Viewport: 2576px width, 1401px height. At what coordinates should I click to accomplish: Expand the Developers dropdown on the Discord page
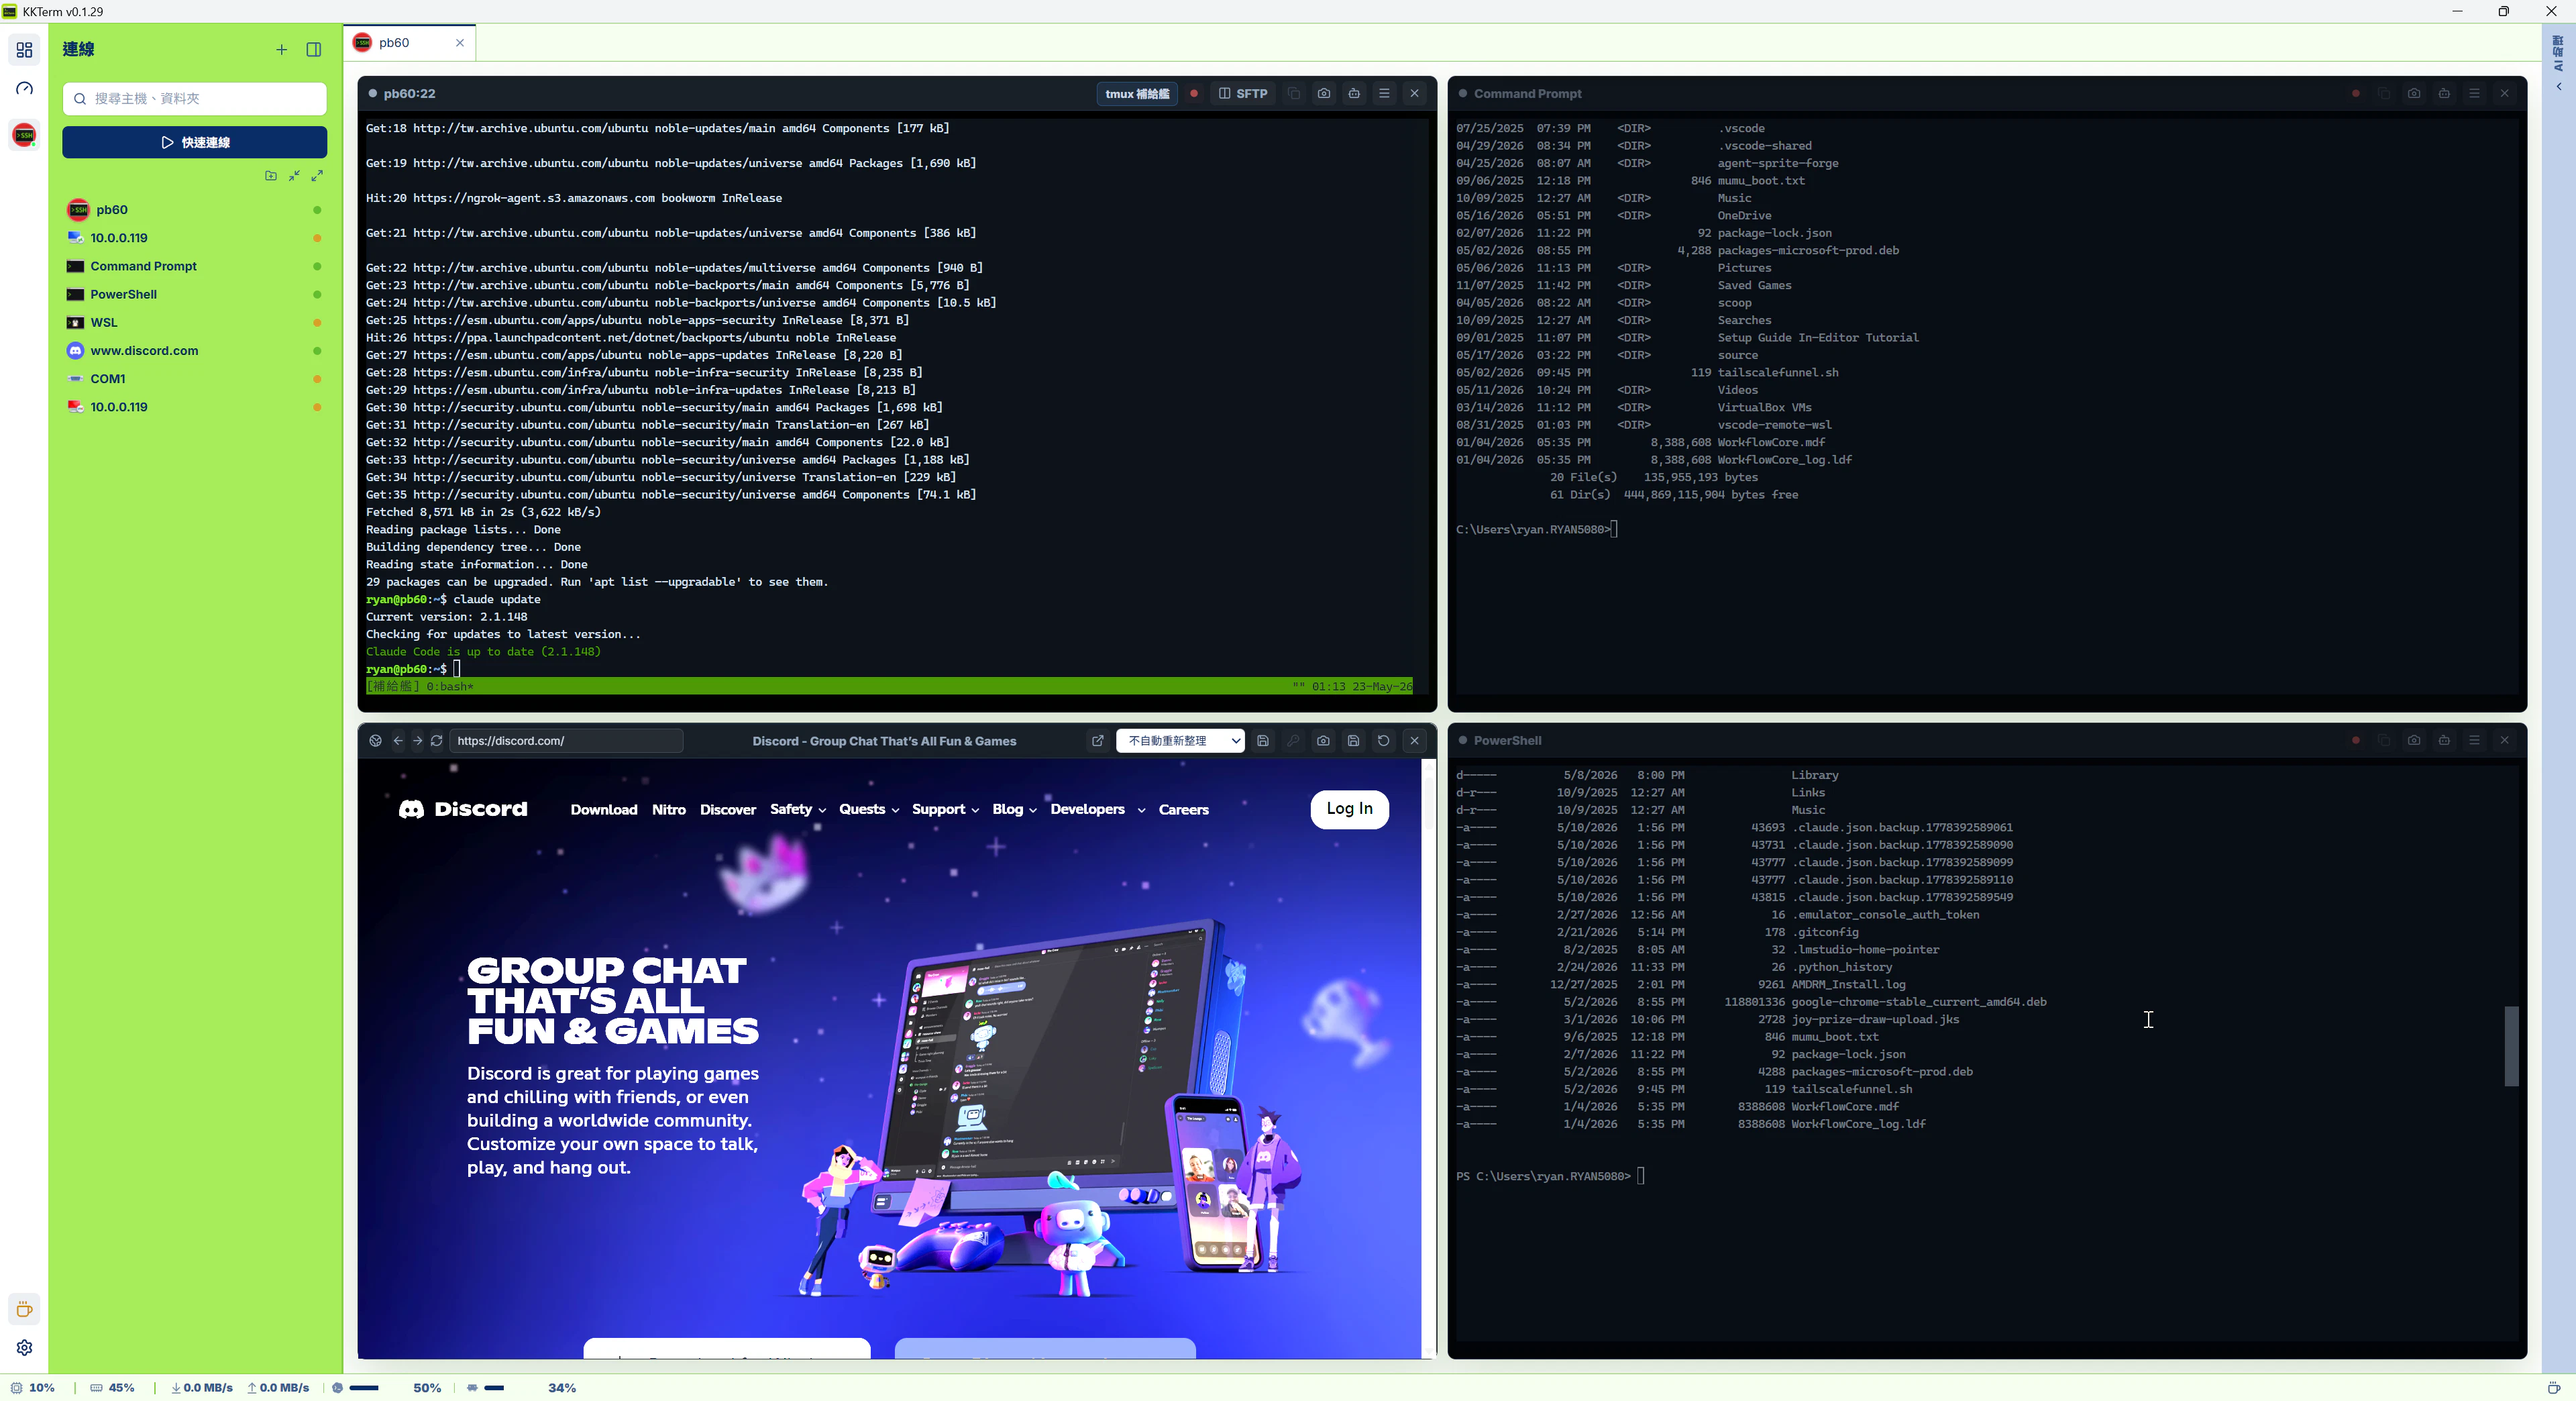tap(1097, 810)
